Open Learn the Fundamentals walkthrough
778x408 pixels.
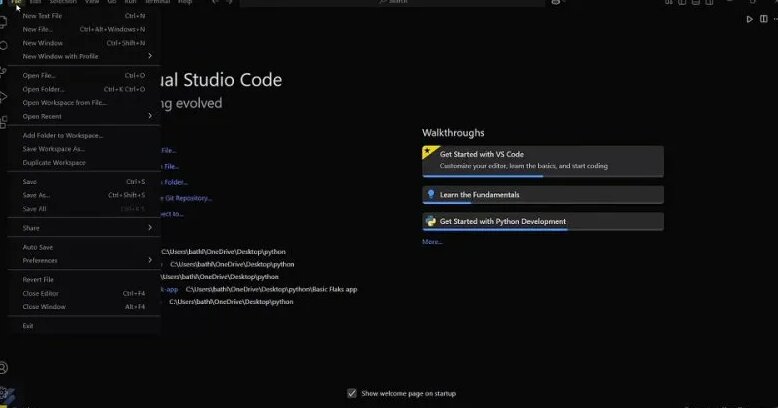pos(543,195)
